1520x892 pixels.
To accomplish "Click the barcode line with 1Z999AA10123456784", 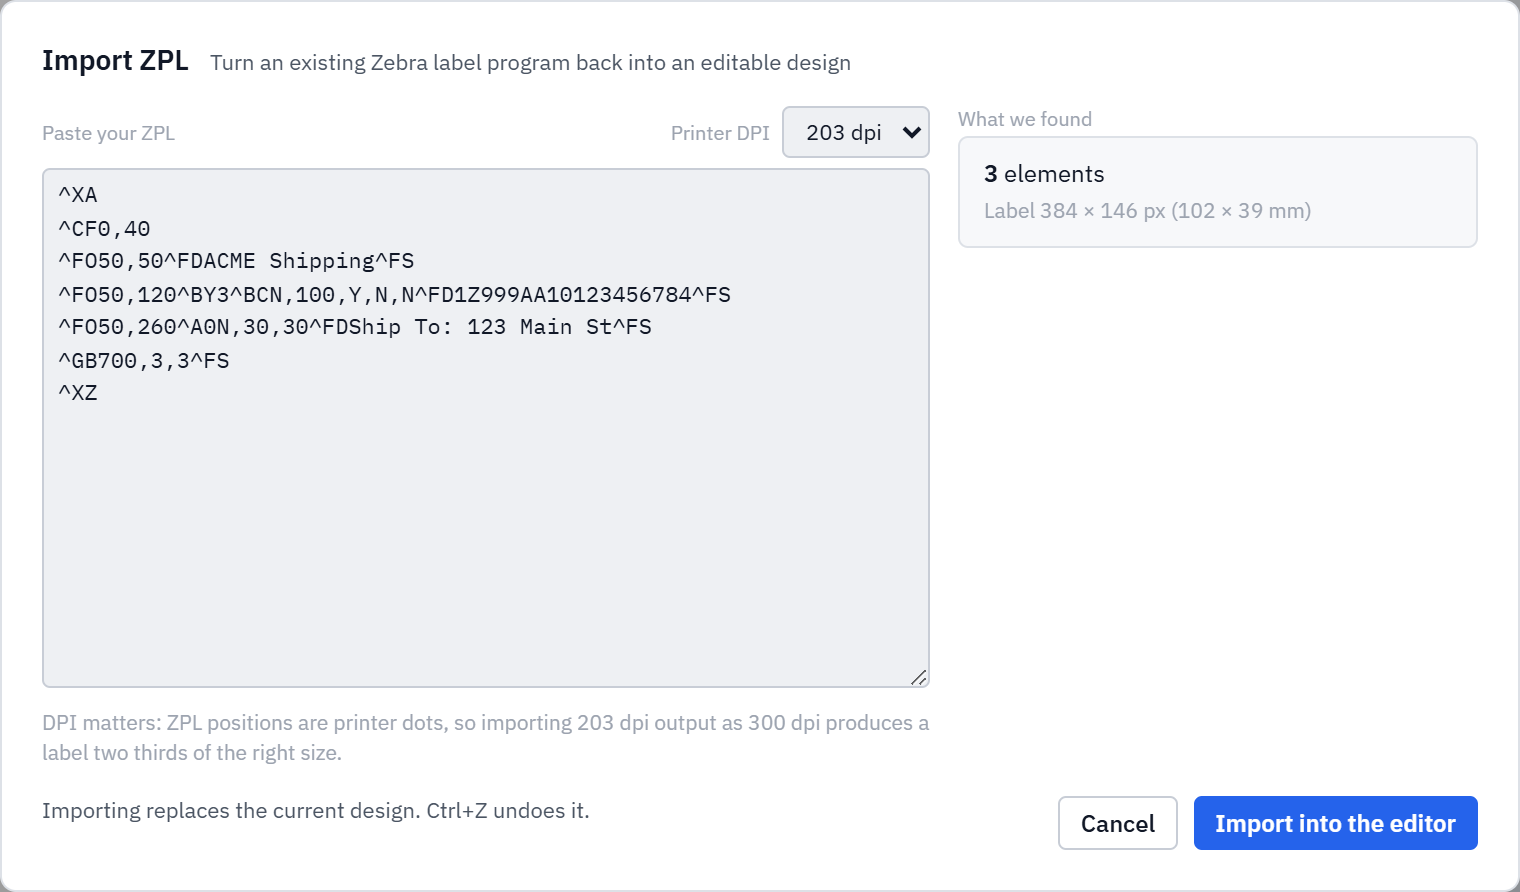I will tap(394, 294).
